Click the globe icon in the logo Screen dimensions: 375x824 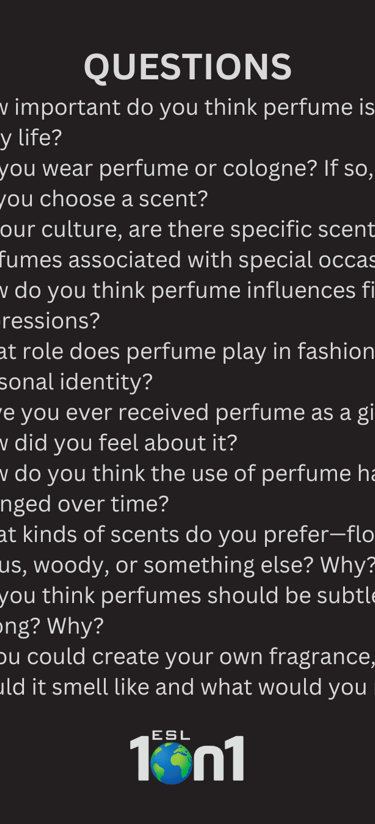(171, 763)
